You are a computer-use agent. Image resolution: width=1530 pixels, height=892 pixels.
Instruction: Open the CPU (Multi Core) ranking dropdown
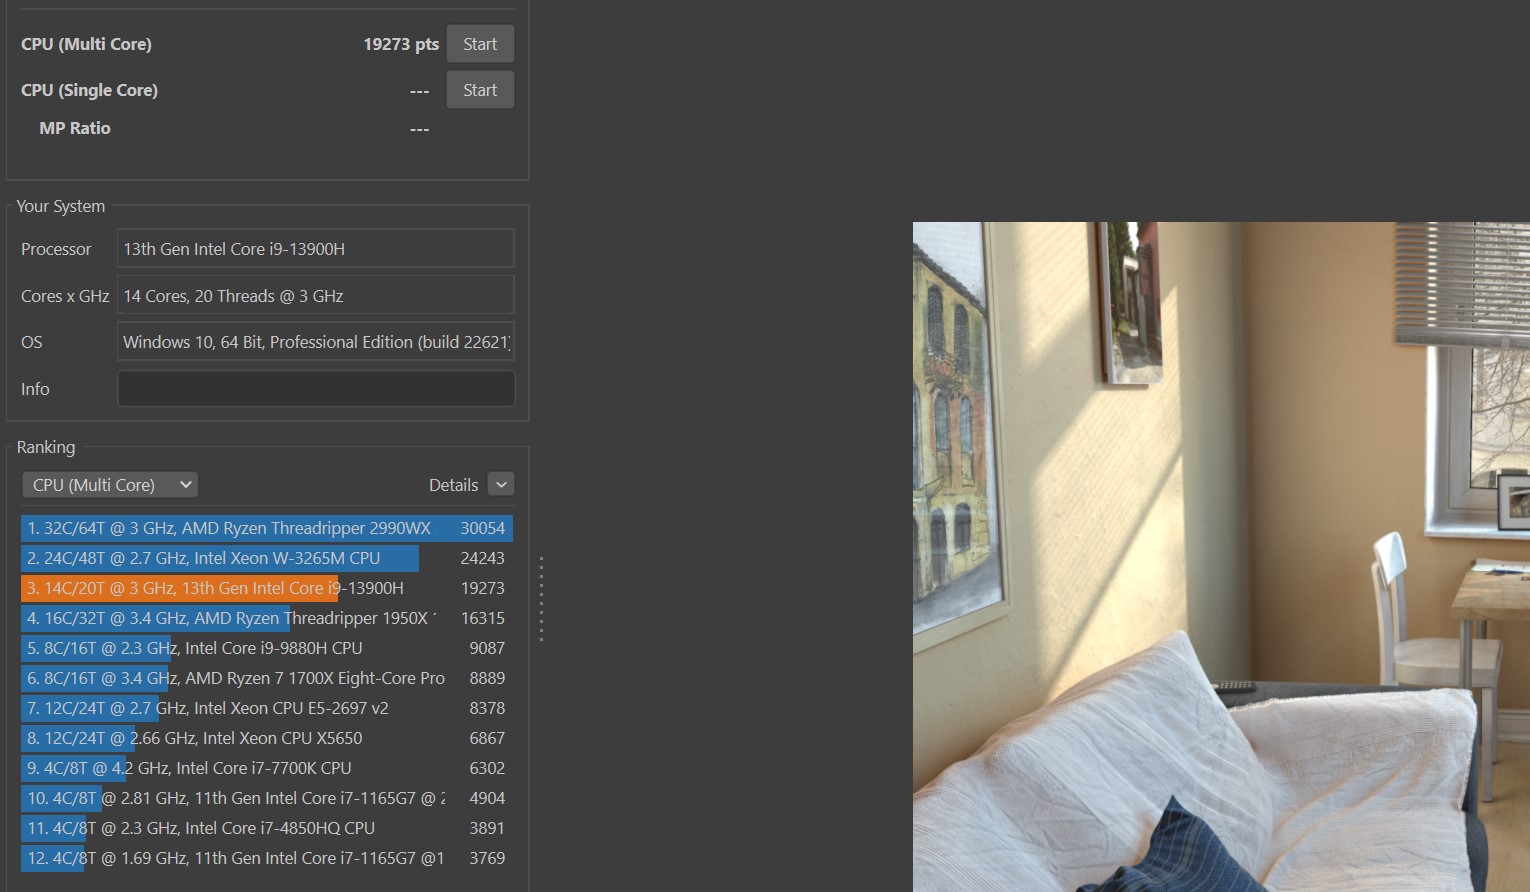(x=110, y=485)
